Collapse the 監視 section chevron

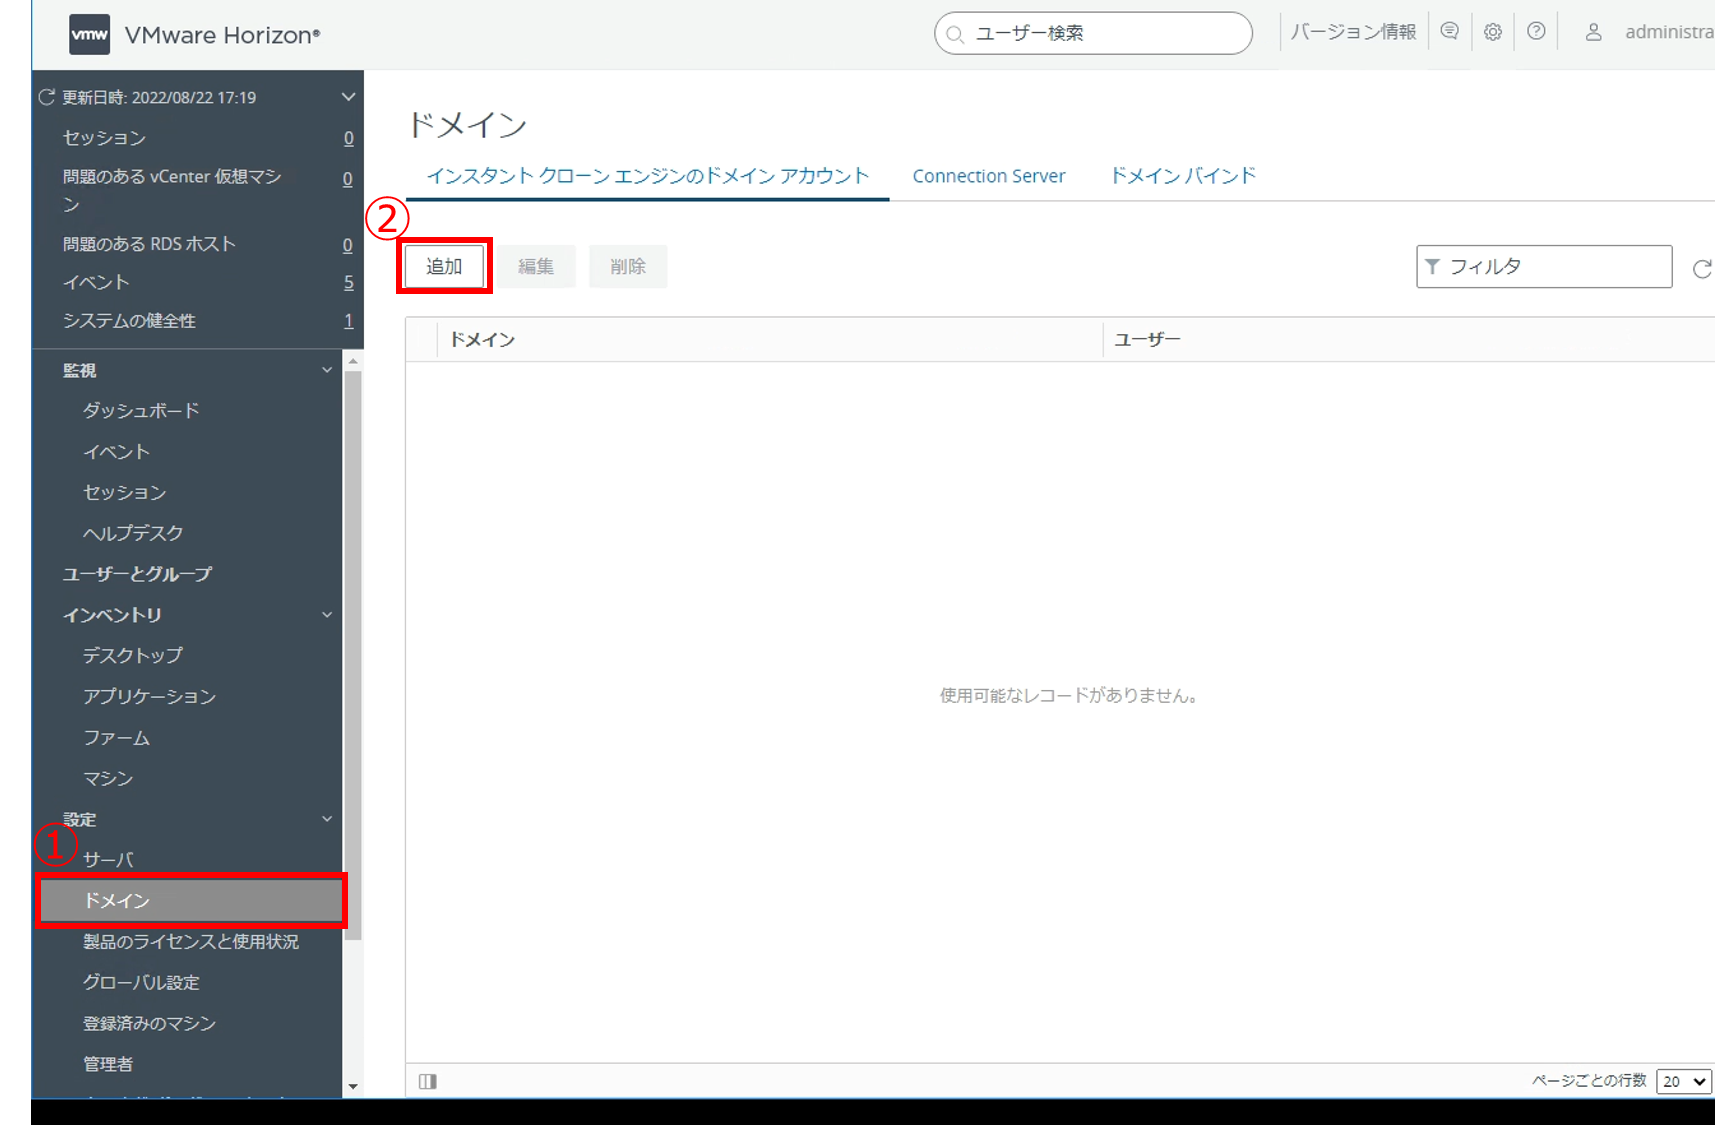pos(327,370)
